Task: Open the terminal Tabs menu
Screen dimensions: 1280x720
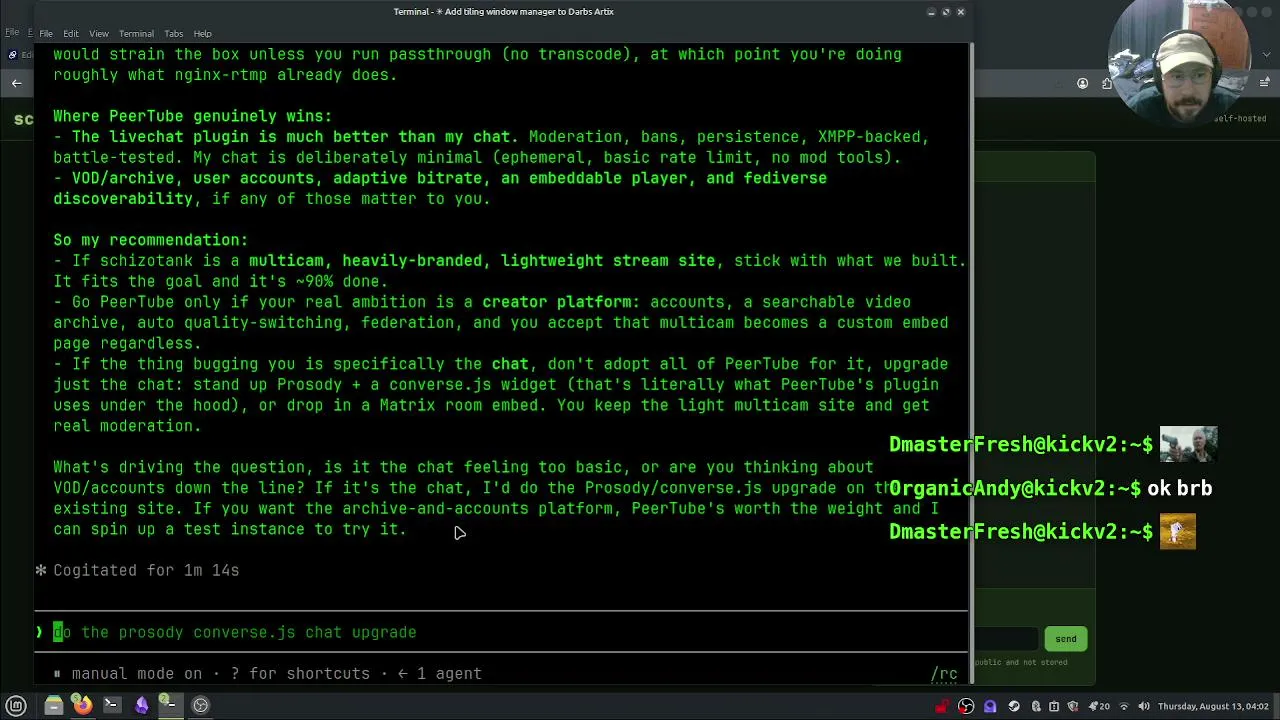Action: click(x=174, y=33)
